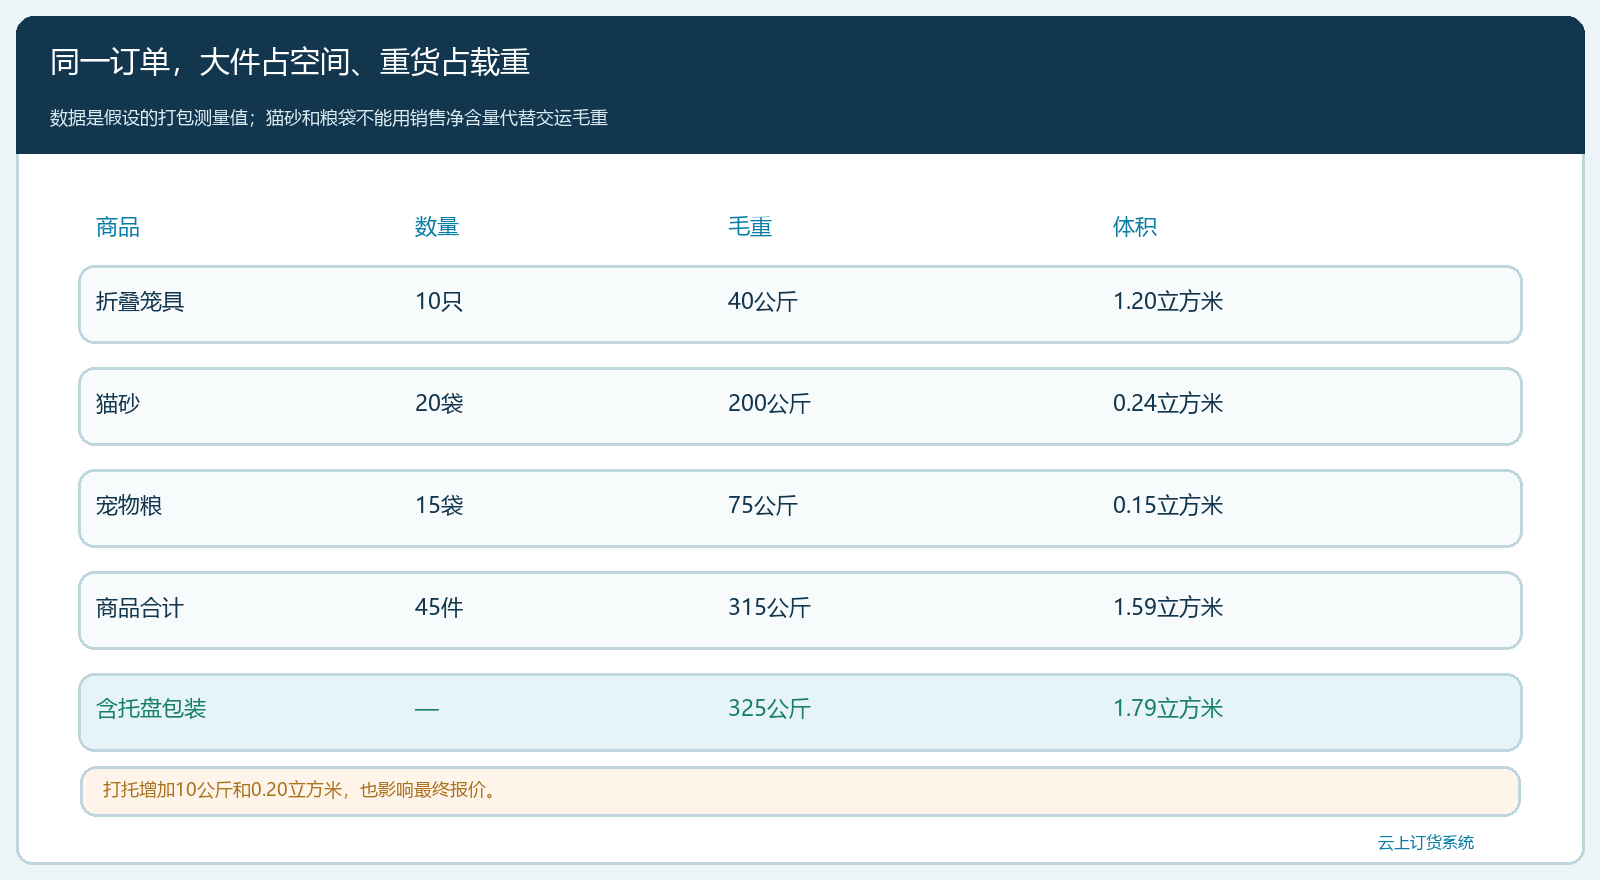Click the 0.24立方米 volume cell

pyautogui.click(x=1168, y=404)
